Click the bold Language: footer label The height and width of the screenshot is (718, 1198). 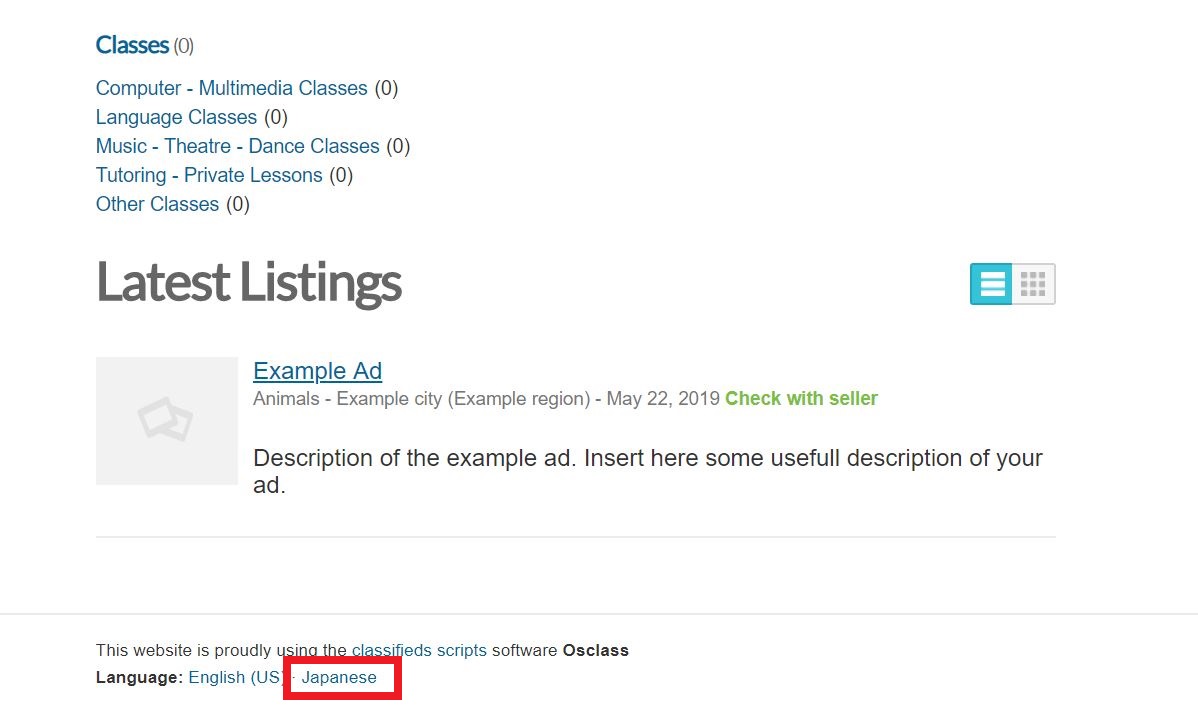click(139, 677)
